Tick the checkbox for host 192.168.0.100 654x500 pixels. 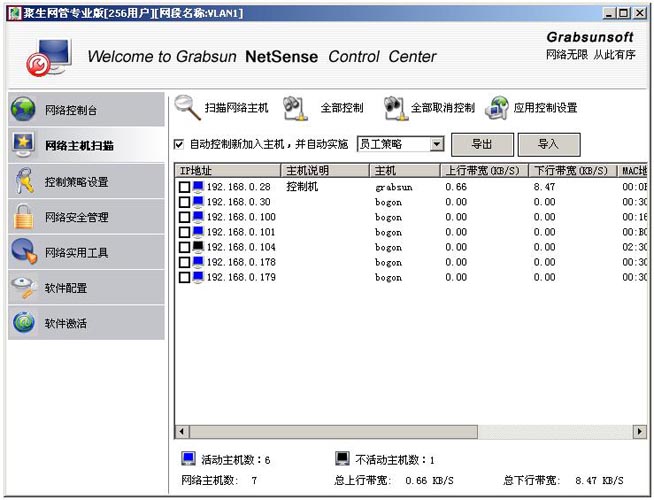point(184,217)
